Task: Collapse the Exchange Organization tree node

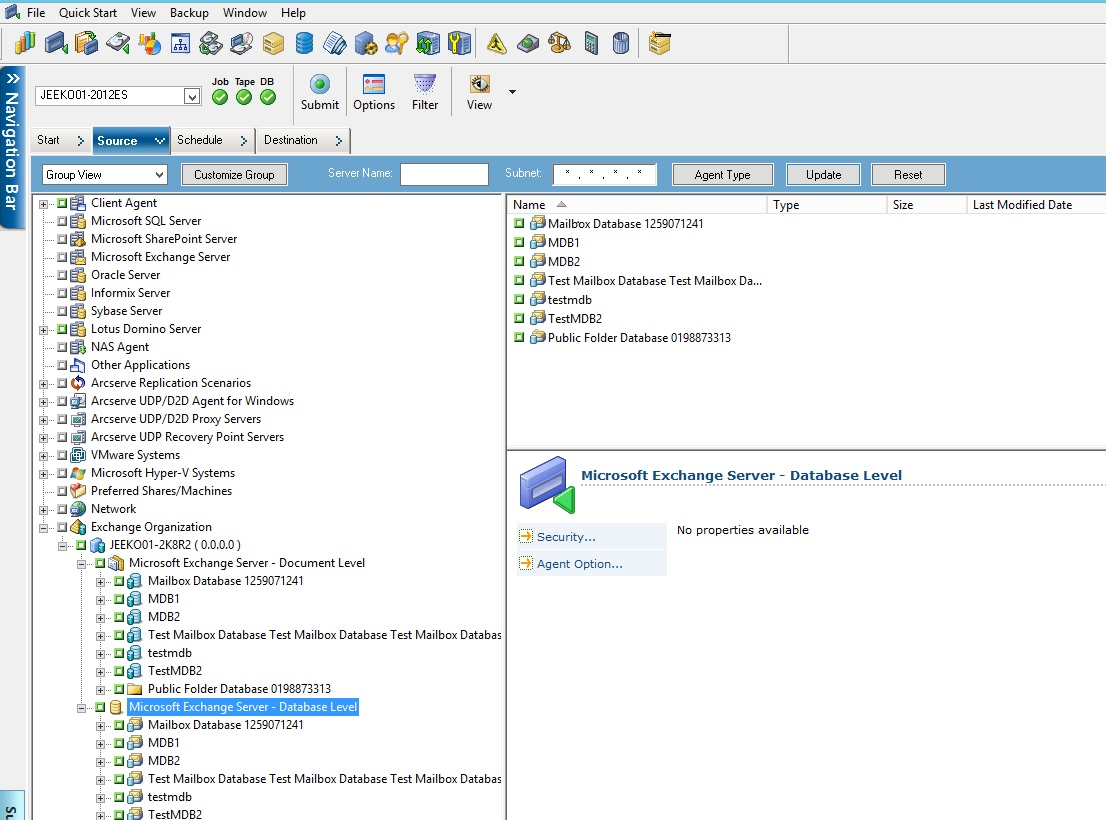Action: pos(44,527)
